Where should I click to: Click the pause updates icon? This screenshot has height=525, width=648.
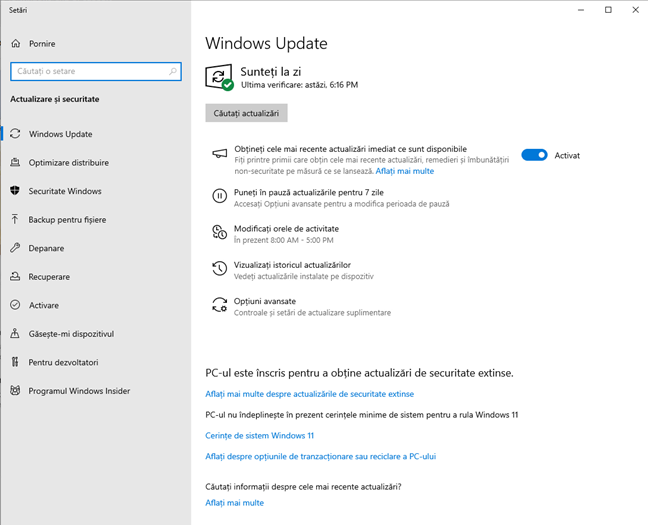coord(220,197)
